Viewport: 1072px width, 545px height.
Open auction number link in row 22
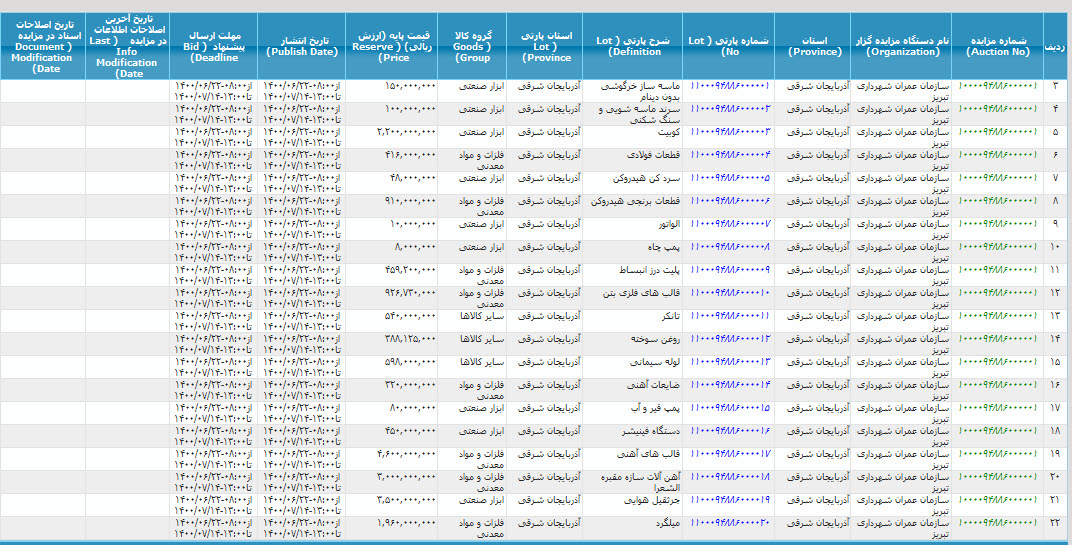[996, 522]
